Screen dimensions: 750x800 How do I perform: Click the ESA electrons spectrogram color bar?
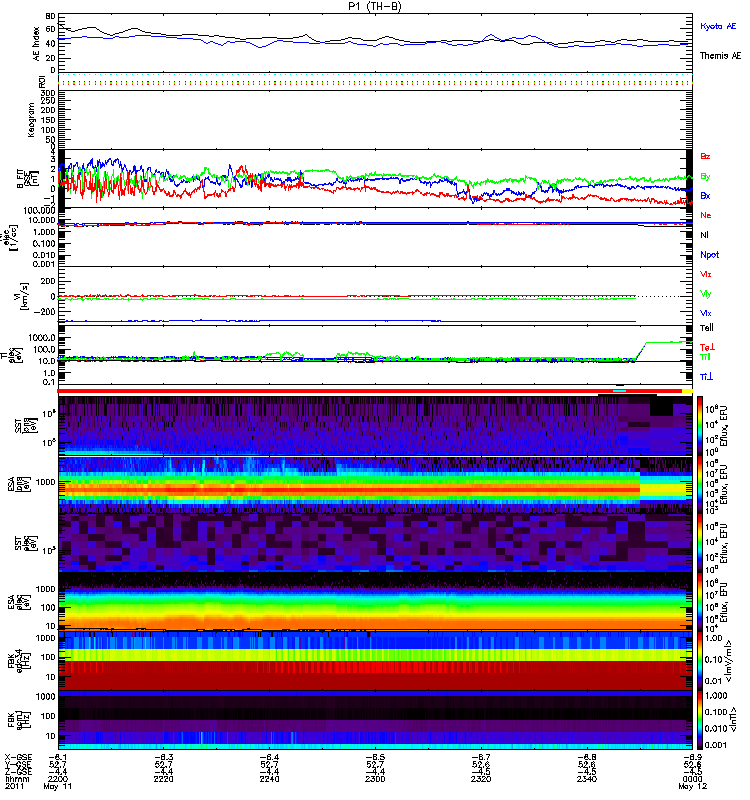699,601
